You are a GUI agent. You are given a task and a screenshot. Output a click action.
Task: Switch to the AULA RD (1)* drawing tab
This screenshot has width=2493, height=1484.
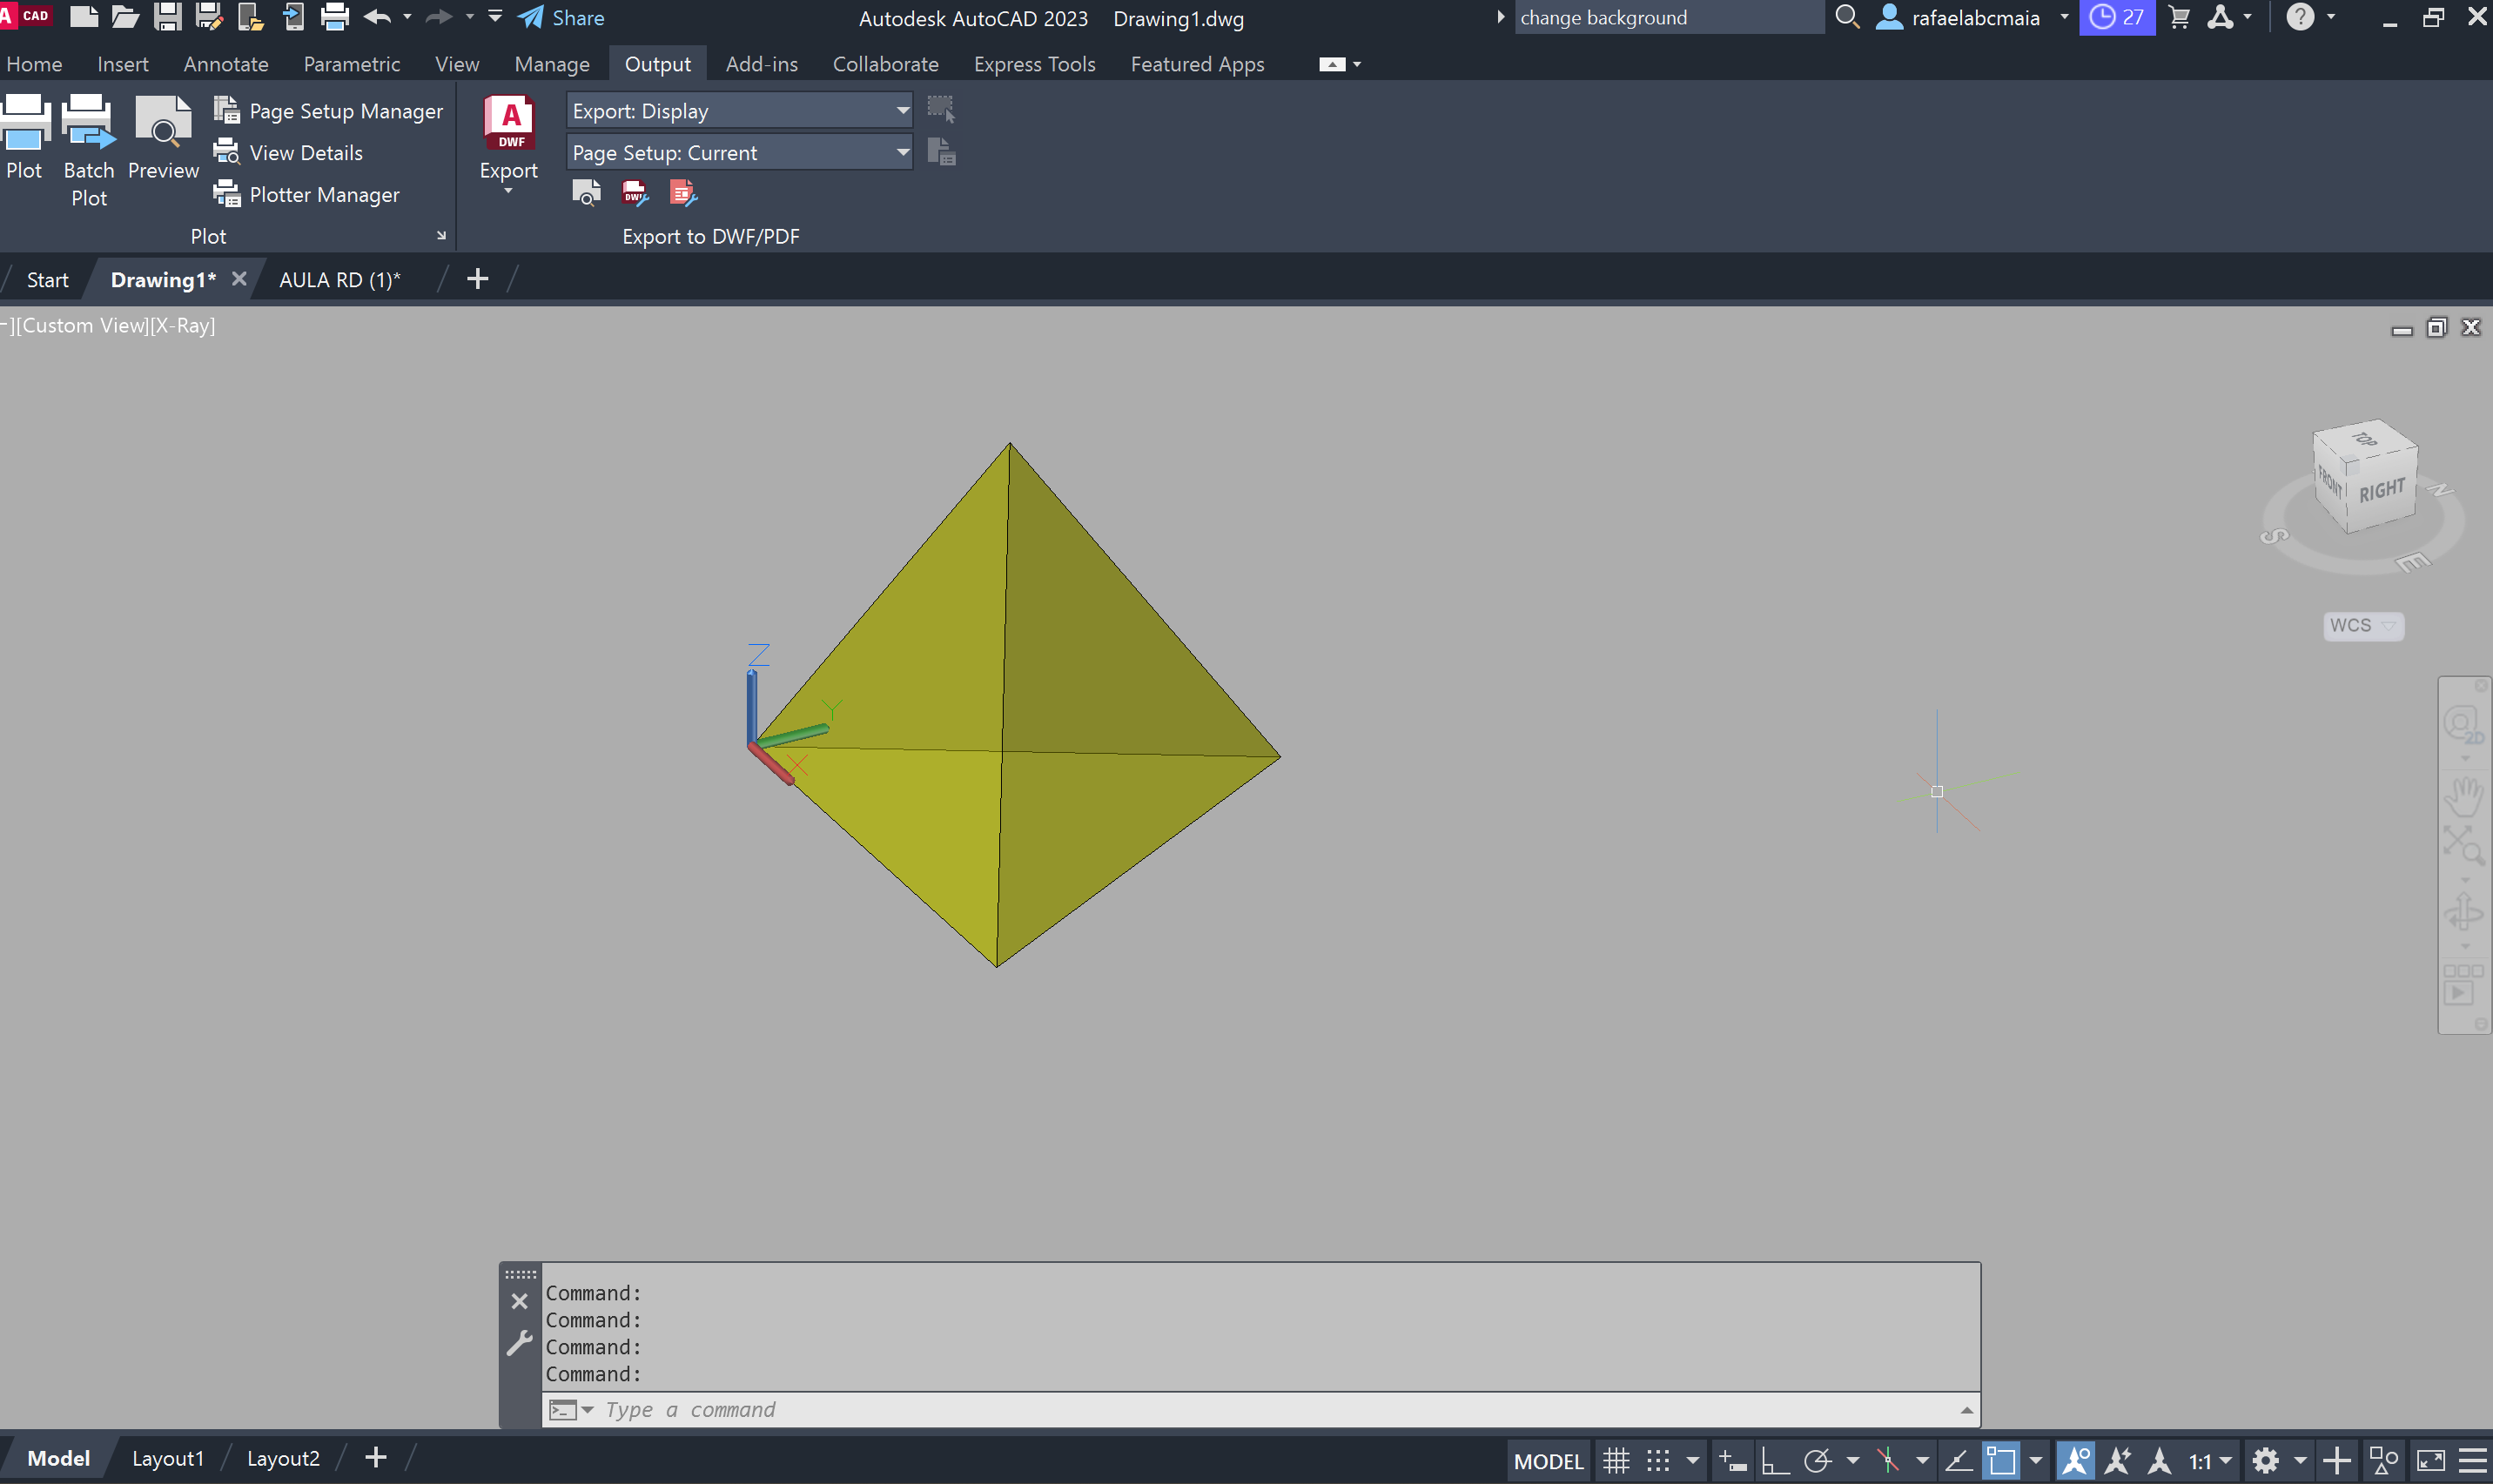click(339, 280)
